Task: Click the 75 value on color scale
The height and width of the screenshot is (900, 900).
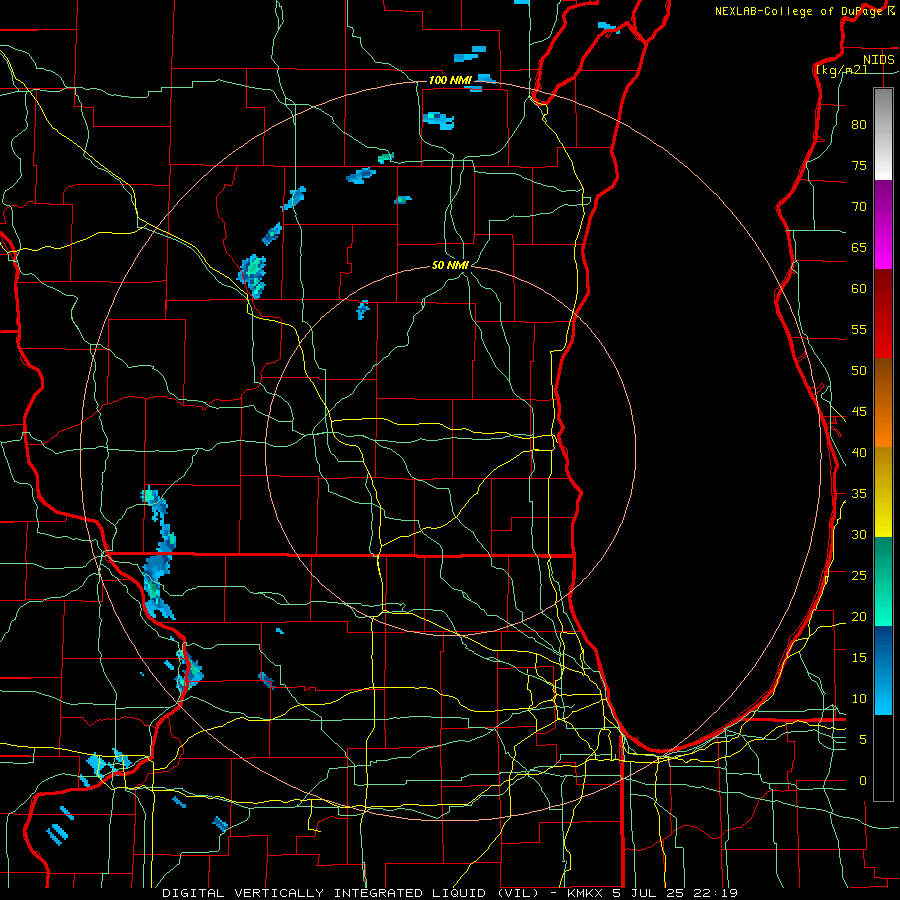Action: (859, 166)
